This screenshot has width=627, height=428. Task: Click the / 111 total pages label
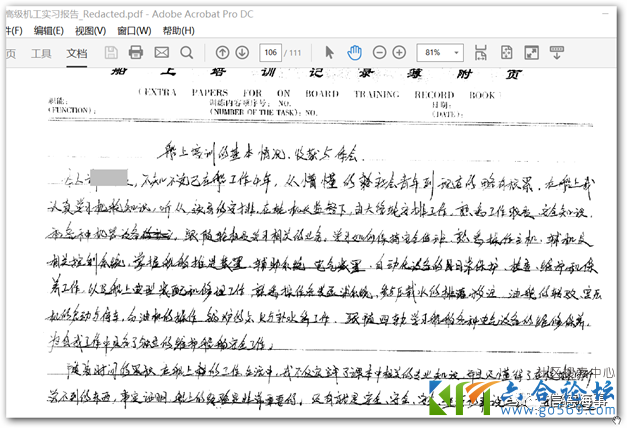tap(293, 53)
